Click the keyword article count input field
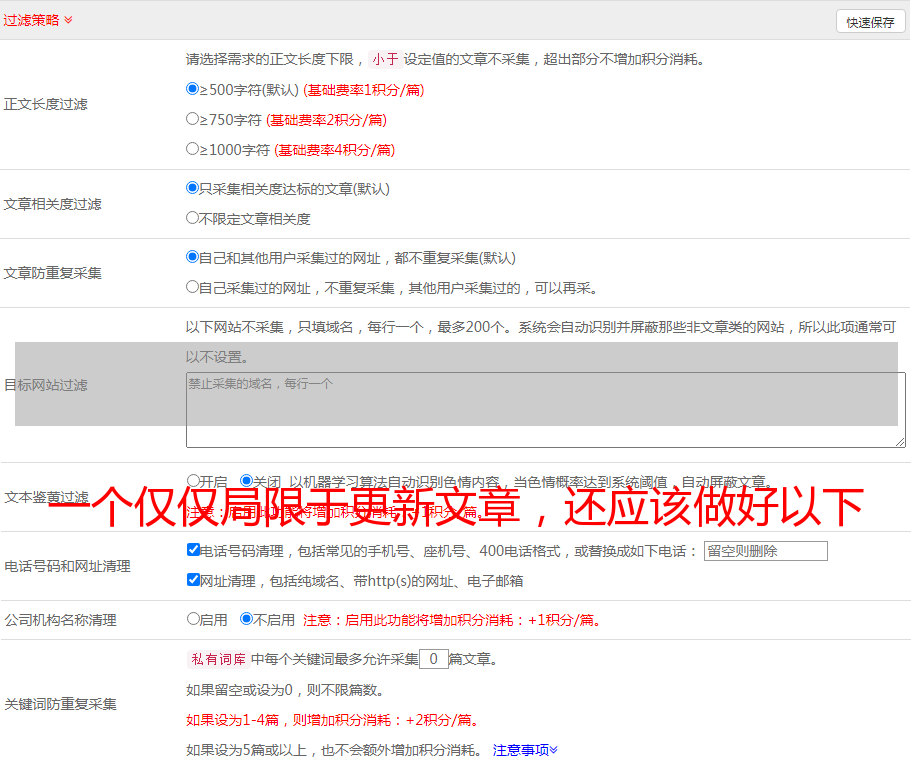This screenshot has width=912, height=768. 433,659
